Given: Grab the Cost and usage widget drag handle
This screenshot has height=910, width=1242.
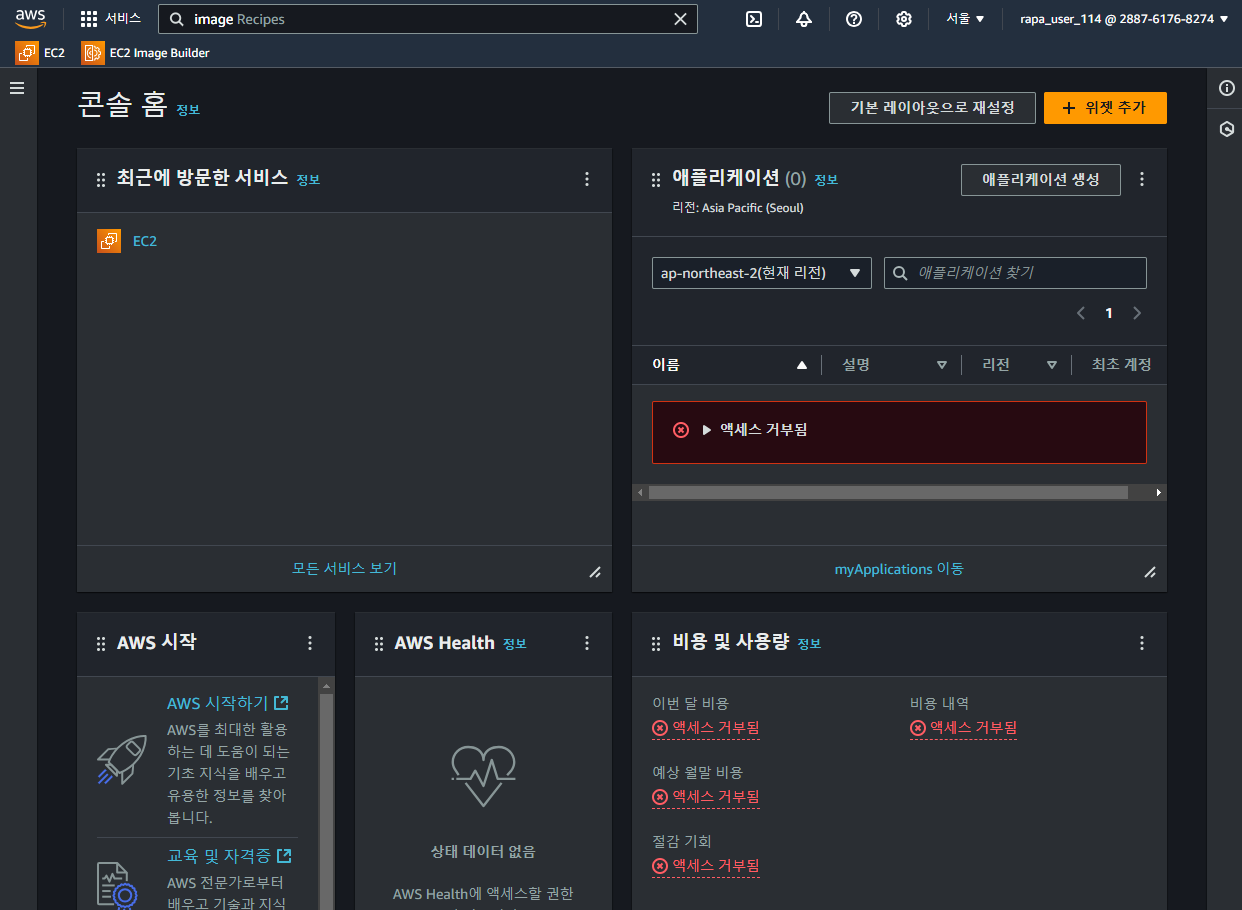Looking at the screenshot, I should 656,644.
